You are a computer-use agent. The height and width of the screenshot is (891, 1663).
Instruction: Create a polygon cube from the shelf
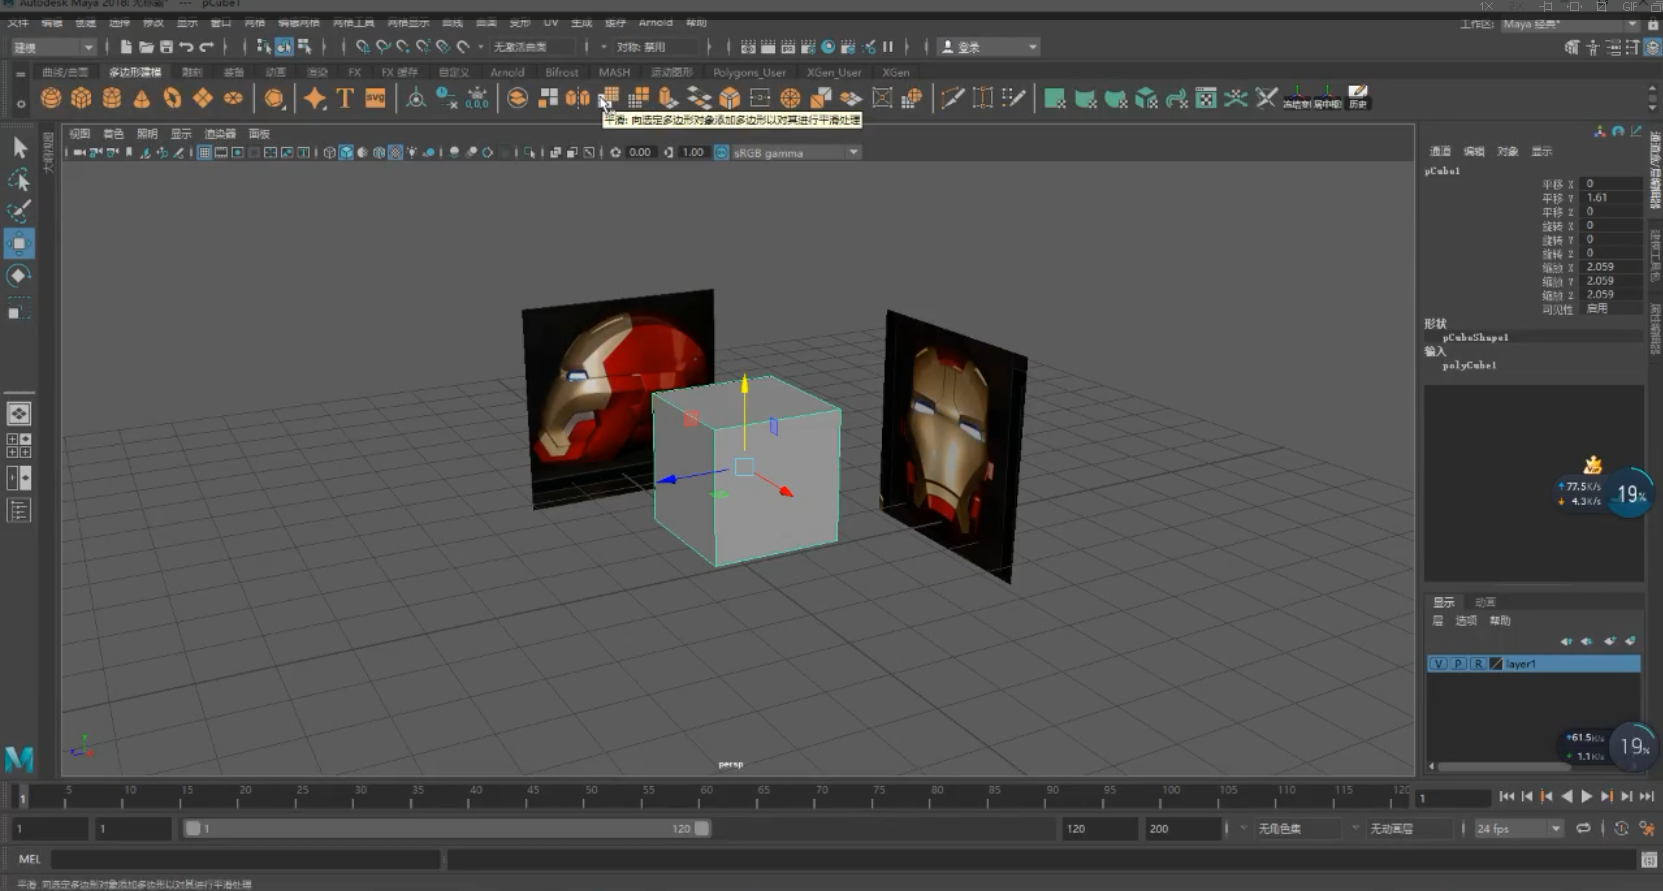(x=81, y=98)
